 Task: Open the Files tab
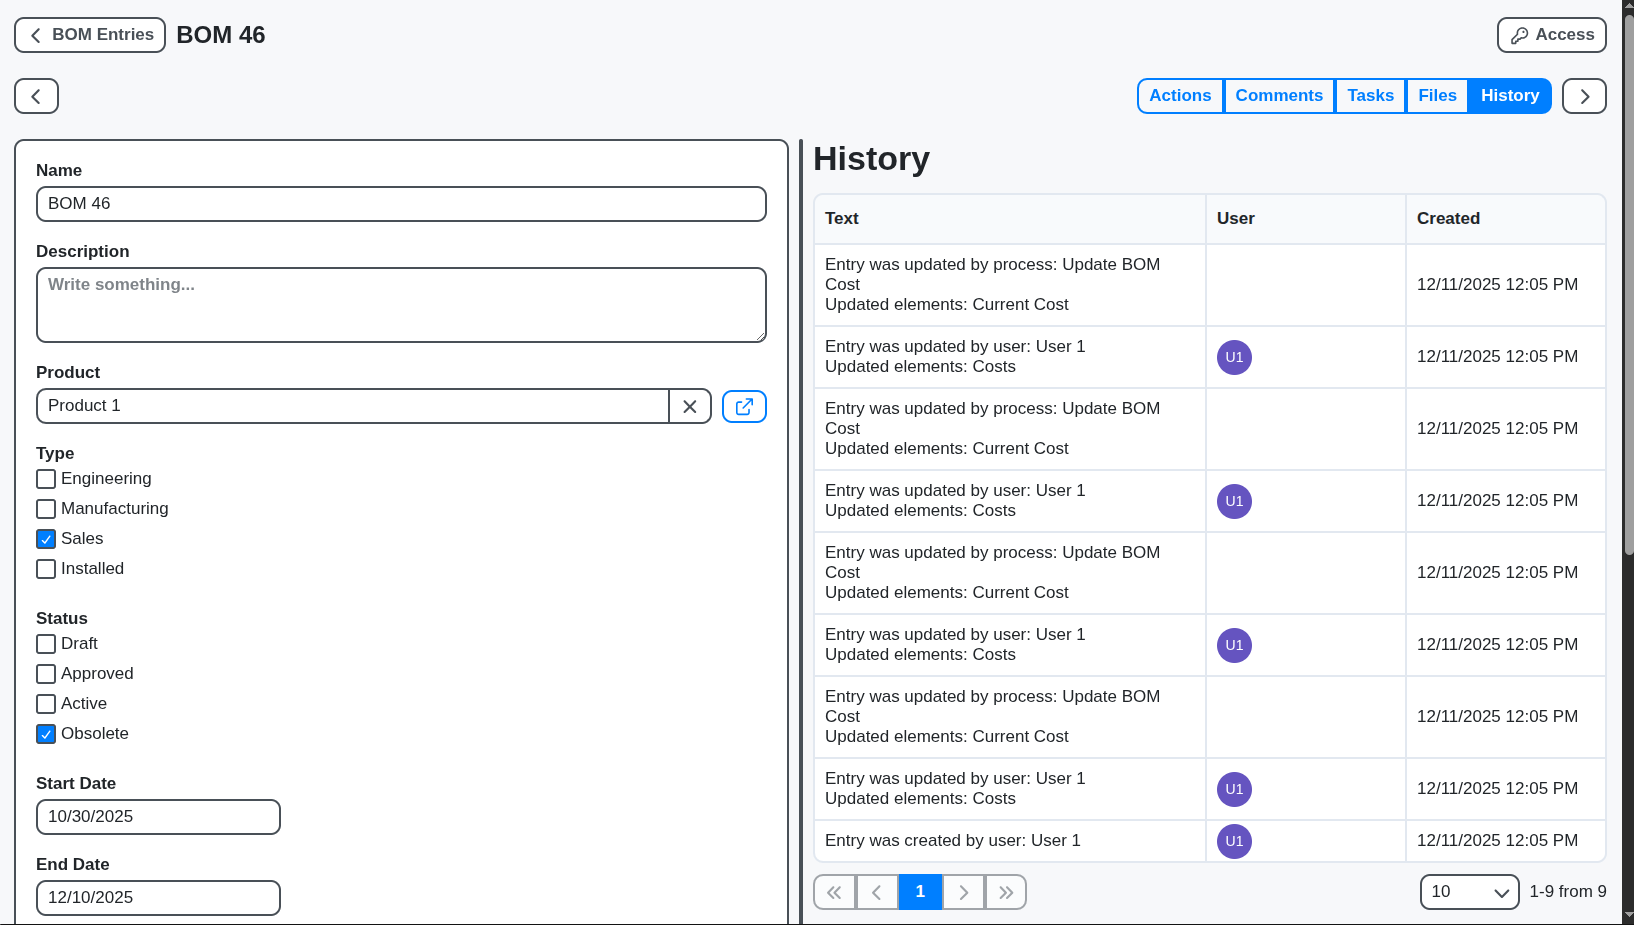tap(1436, 95)
